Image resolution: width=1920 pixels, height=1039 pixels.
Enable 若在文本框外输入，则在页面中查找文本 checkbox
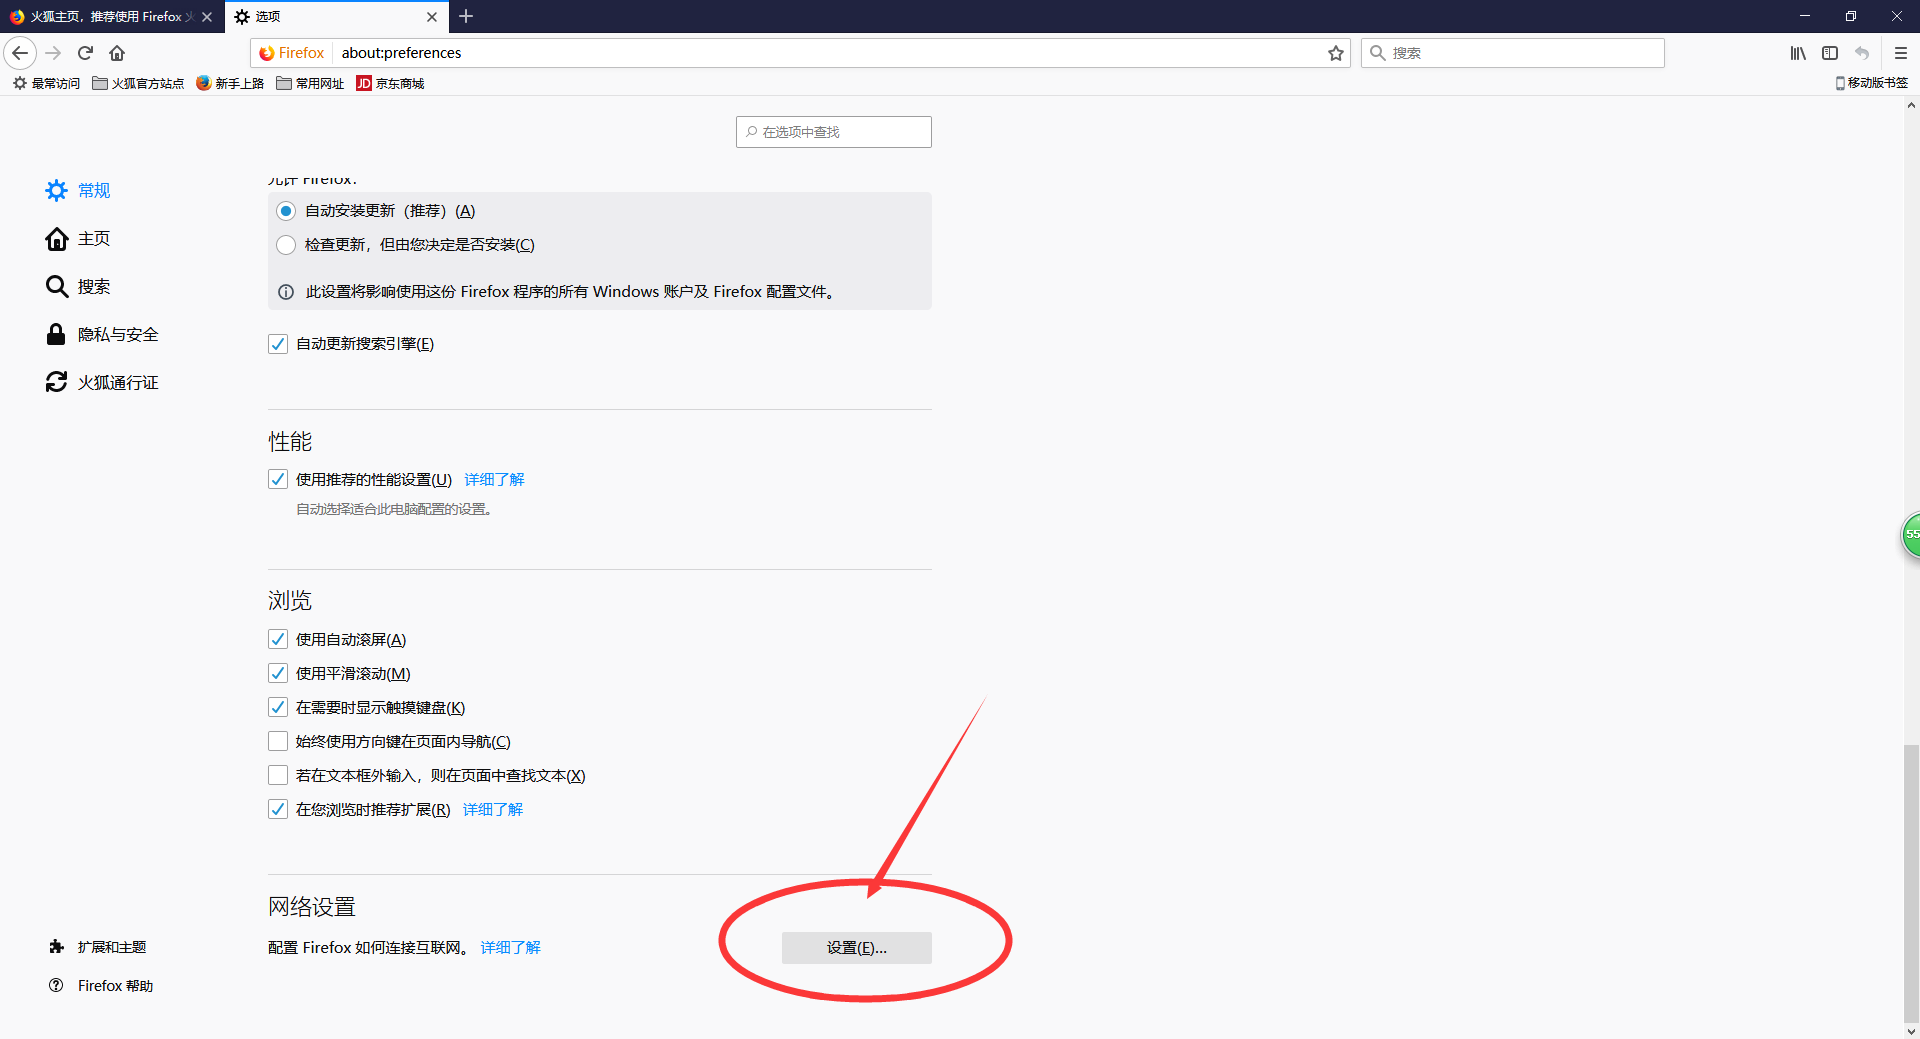point(278,776)
